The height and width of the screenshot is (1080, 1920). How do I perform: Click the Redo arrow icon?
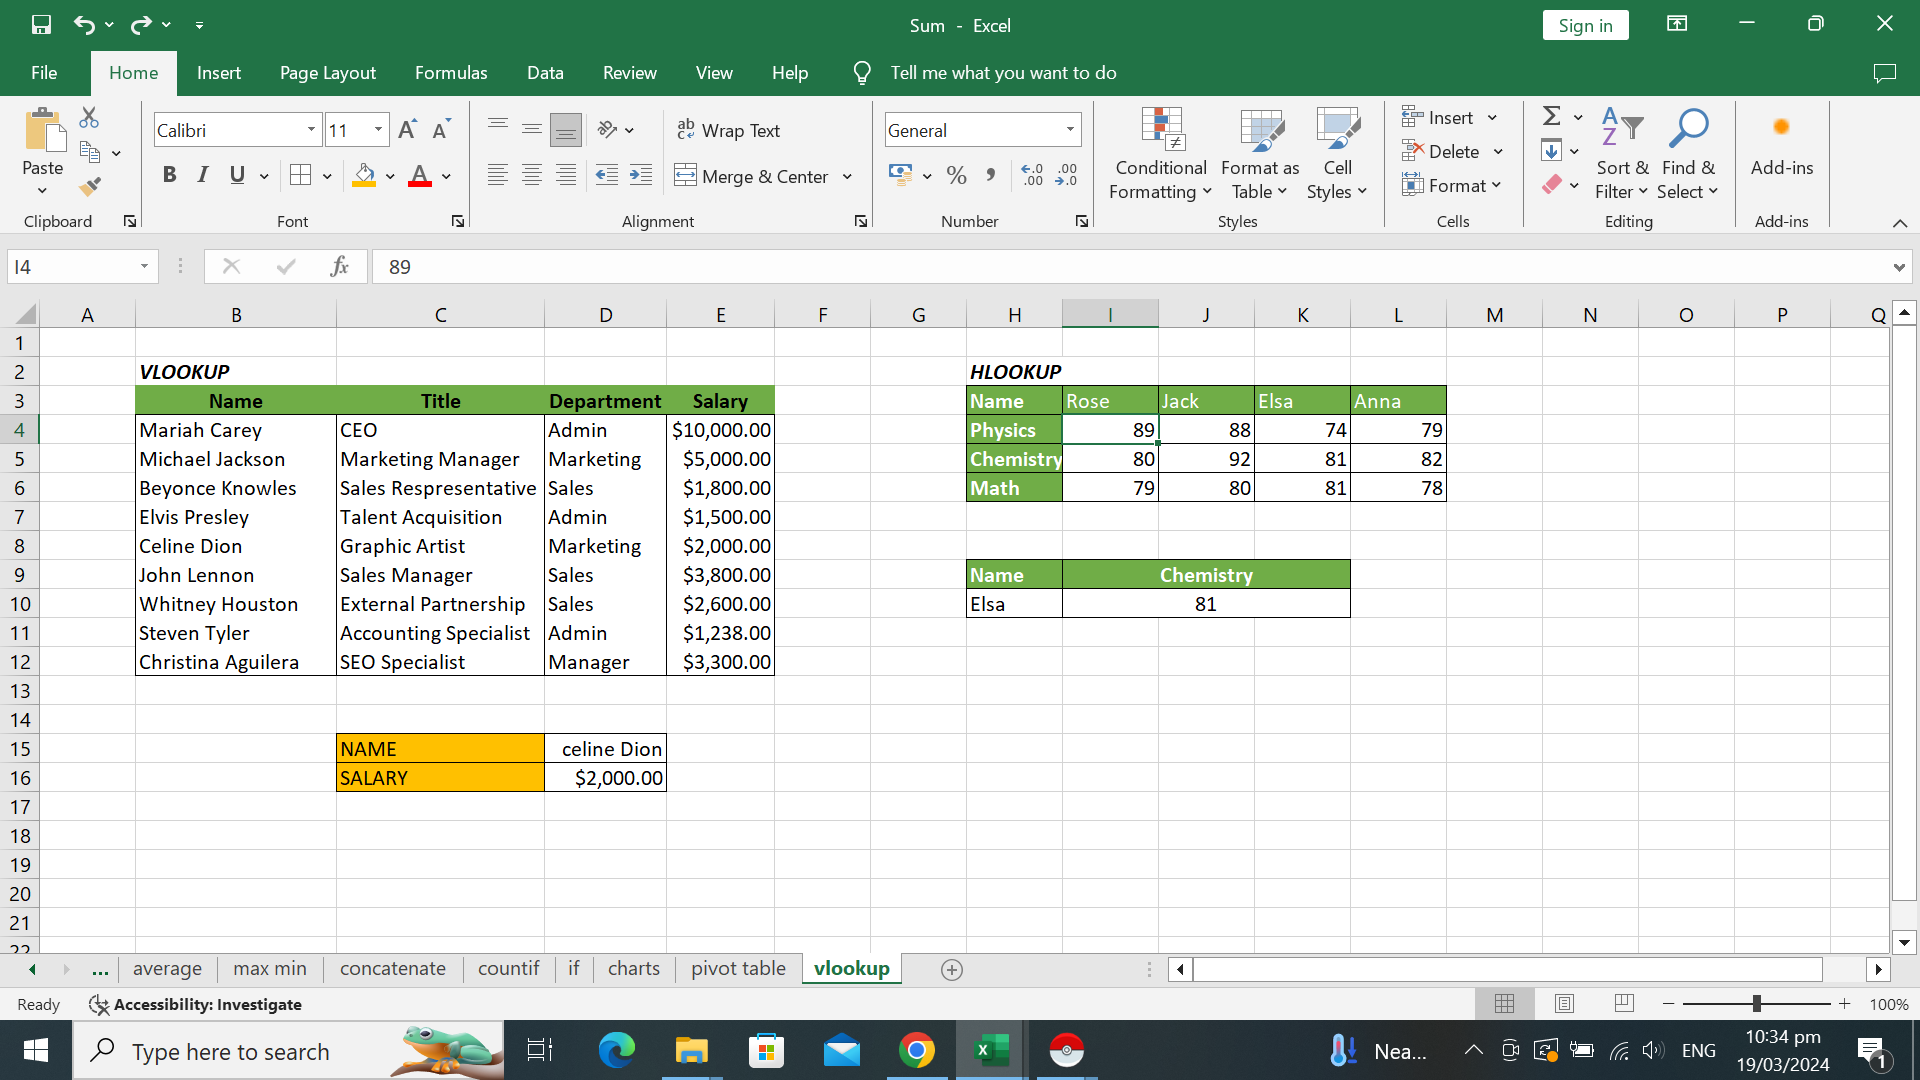coord(141,25)
